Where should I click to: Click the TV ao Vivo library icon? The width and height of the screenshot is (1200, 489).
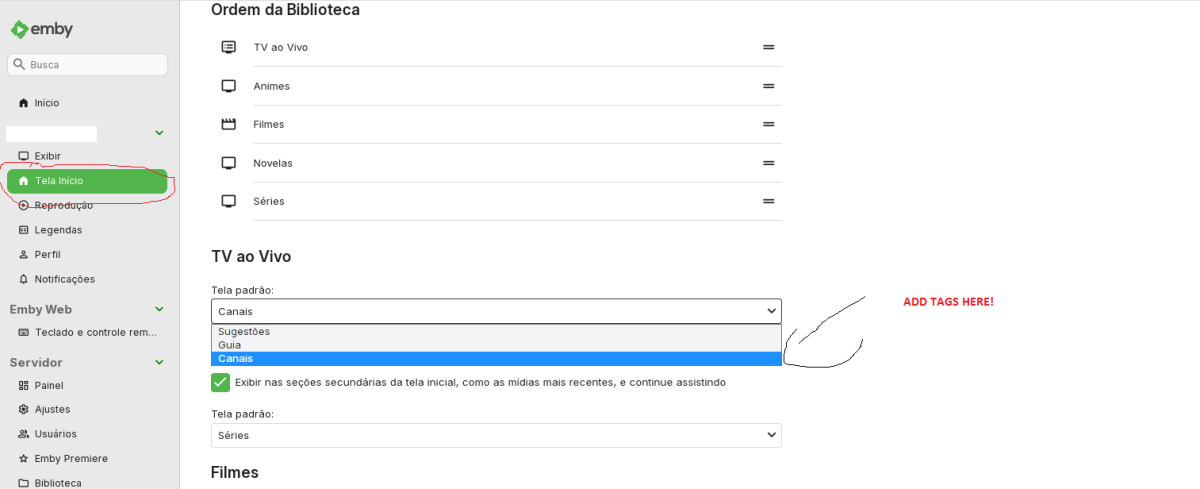tap(229, 47)
